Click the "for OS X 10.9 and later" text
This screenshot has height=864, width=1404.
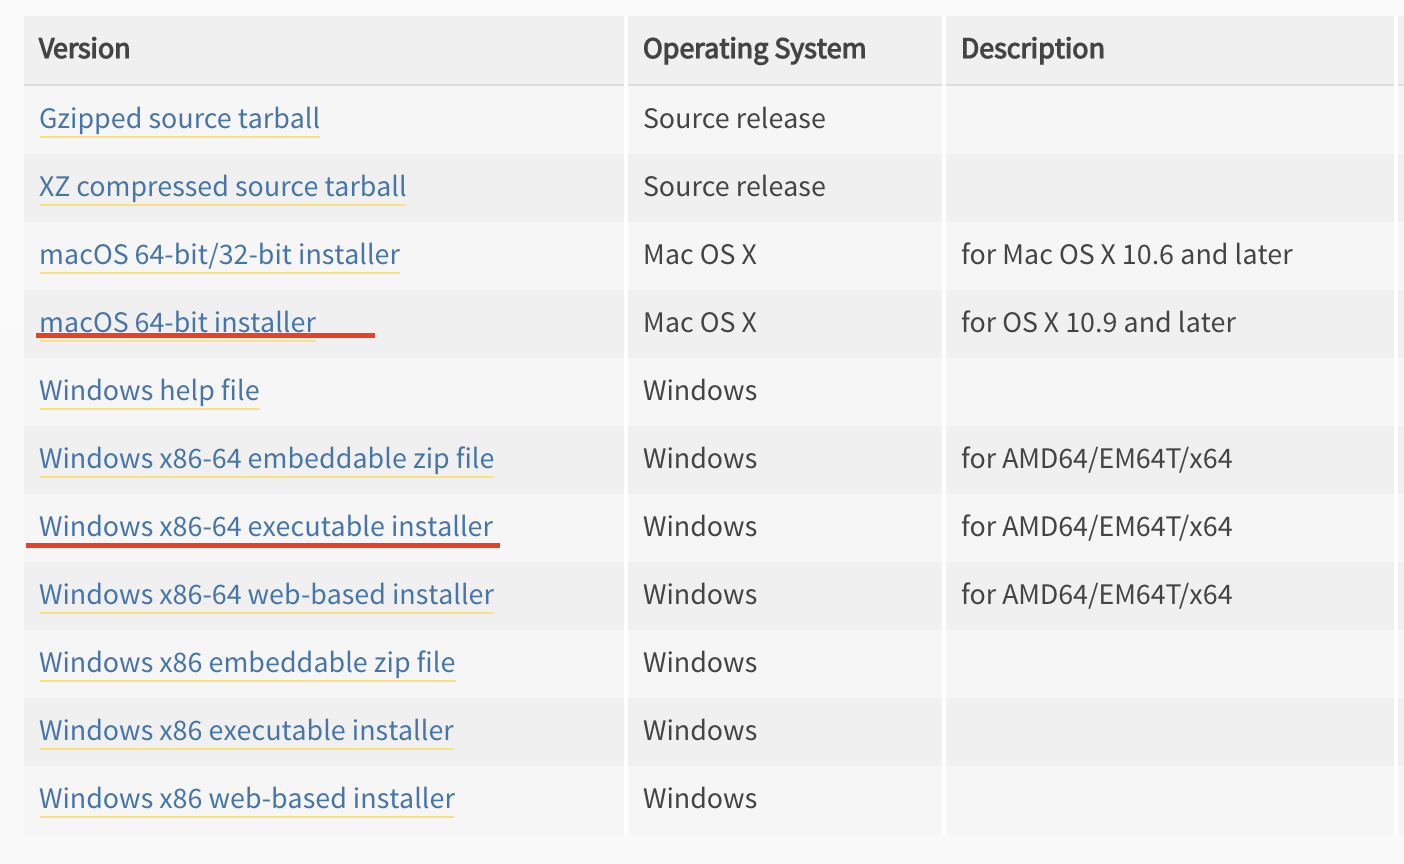1098,322
